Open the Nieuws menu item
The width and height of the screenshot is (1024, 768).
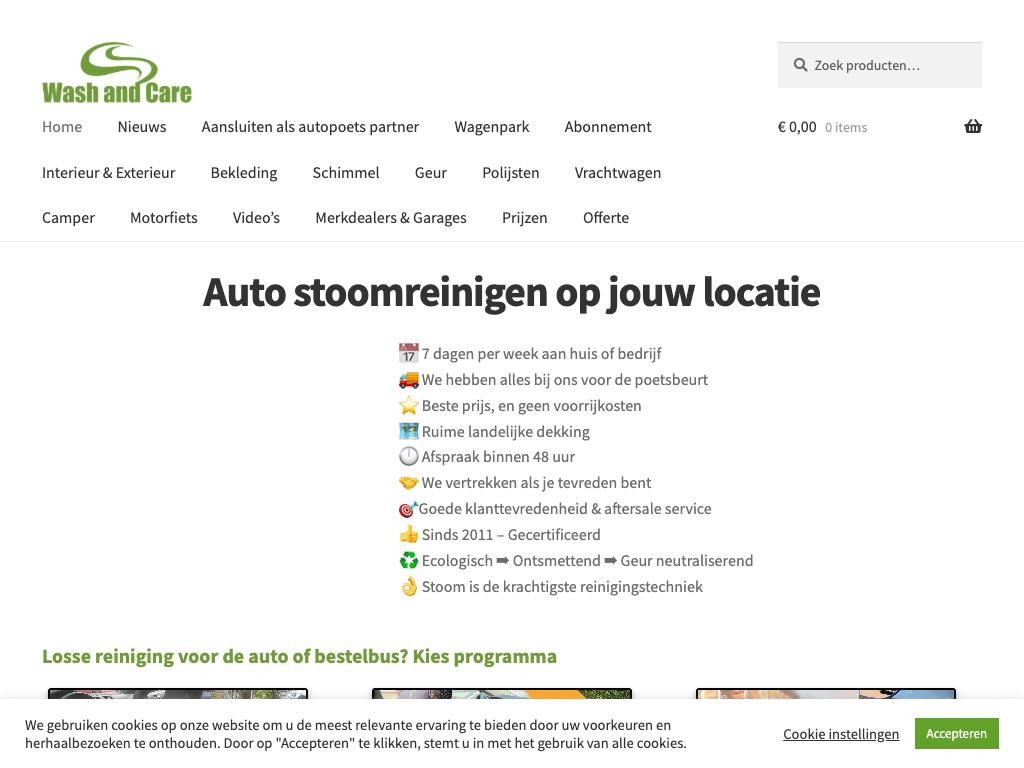pos(142,127)
